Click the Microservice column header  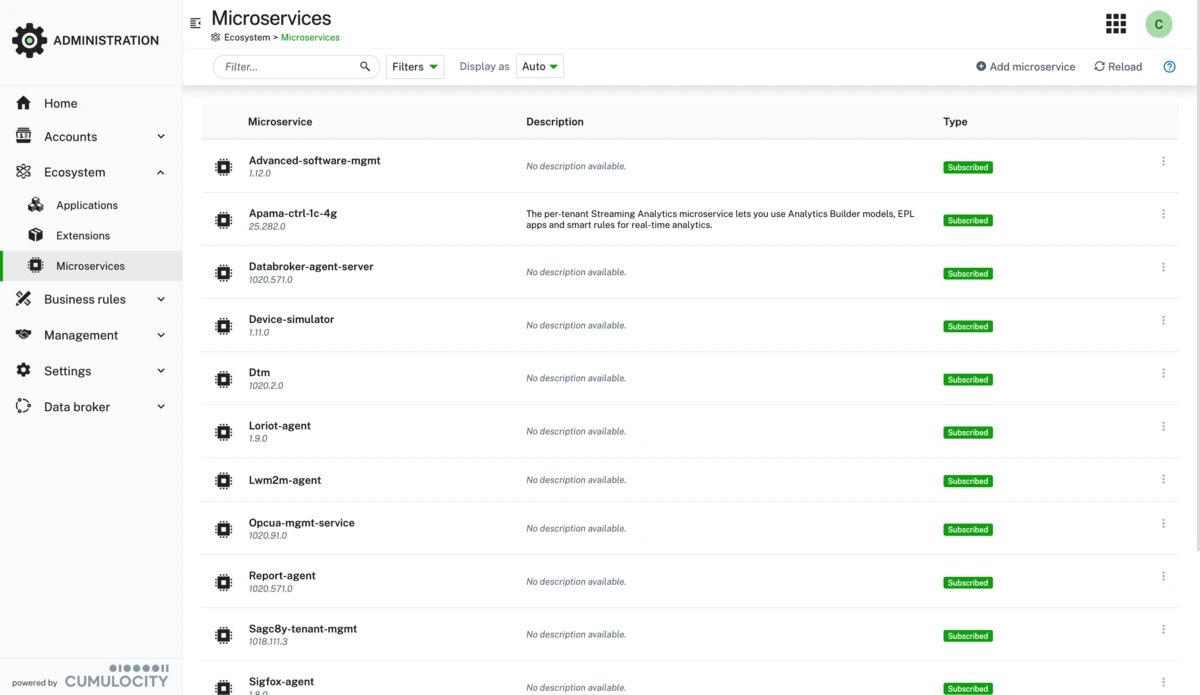[x=280, y=122]
